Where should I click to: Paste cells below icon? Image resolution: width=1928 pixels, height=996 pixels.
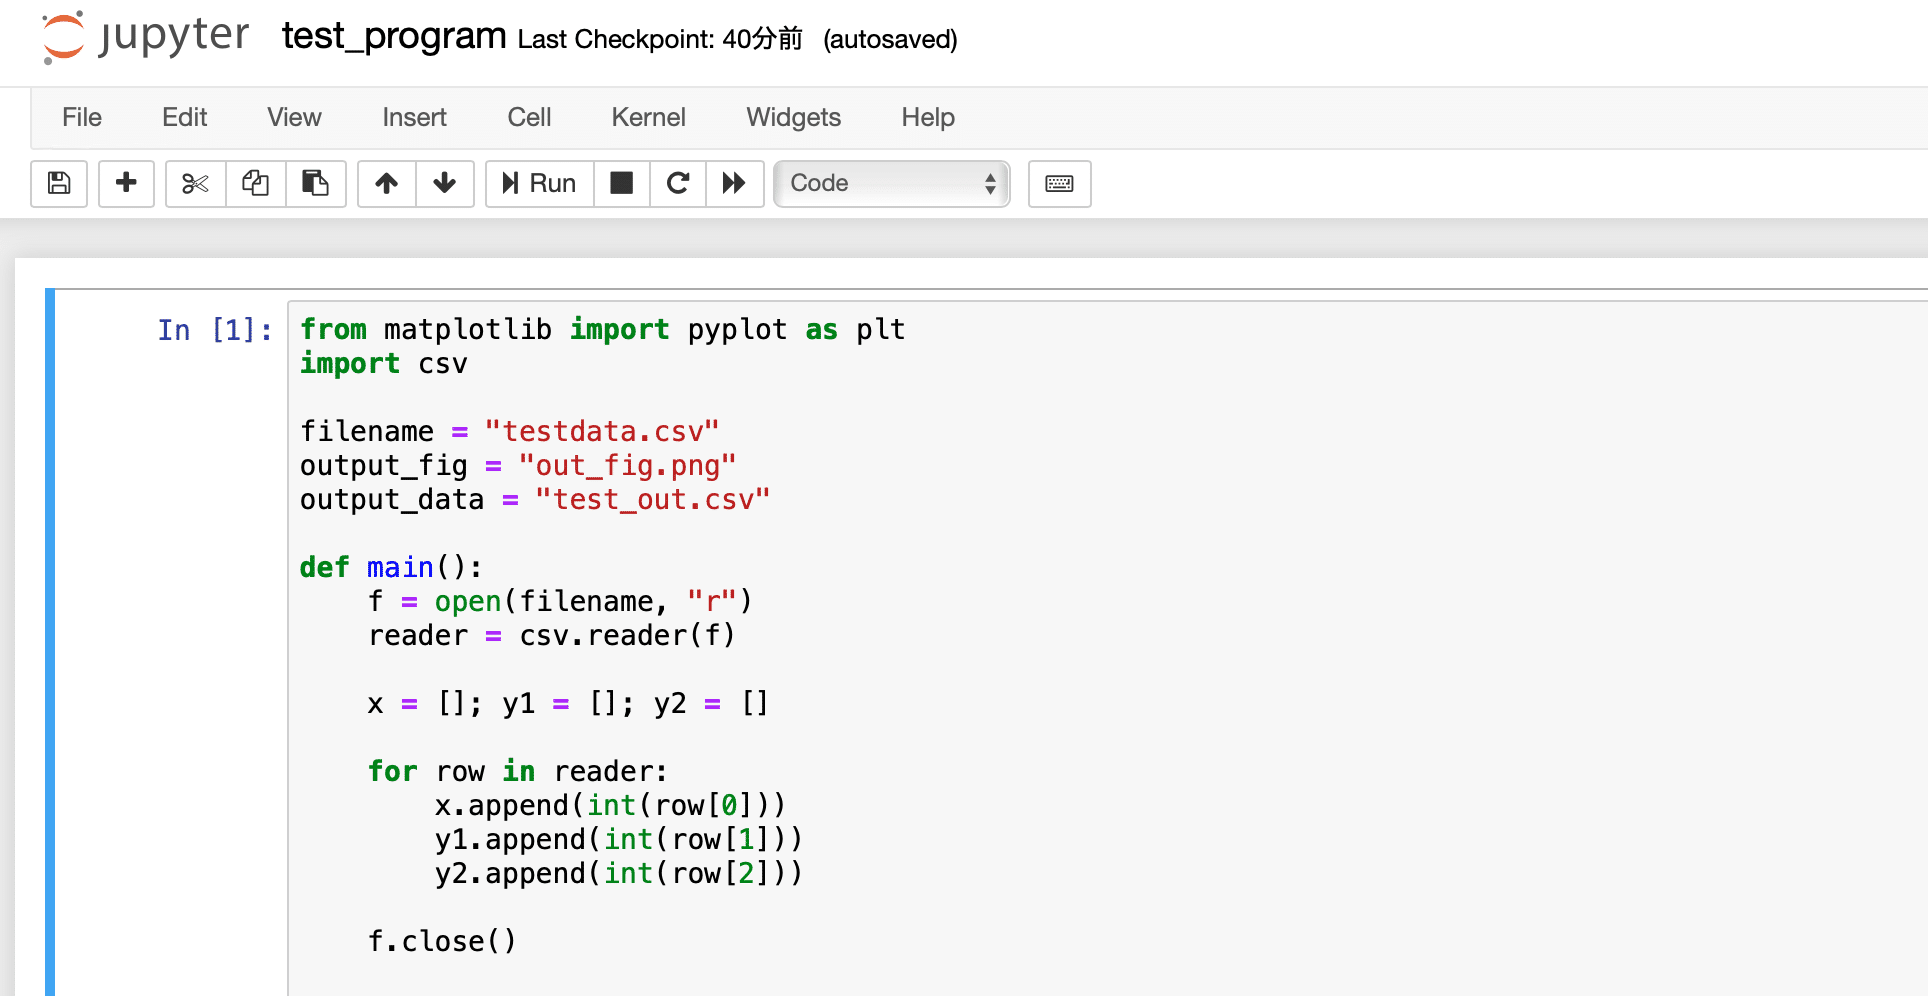[316, 183]
